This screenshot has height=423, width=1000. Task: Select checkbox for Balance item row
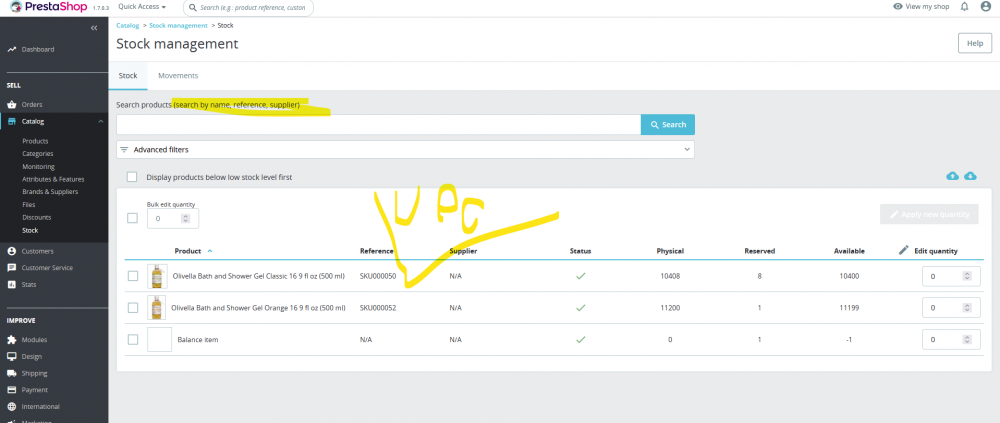(133, 339)
